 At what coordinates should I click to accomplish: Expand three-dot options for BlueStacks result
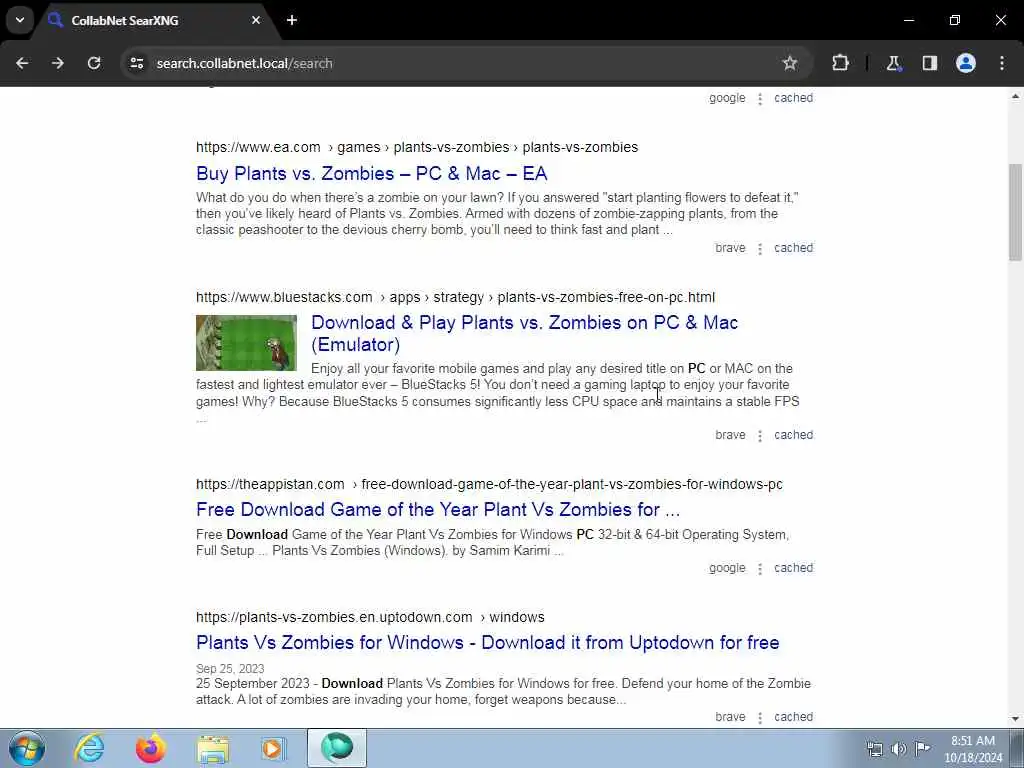(x=760, y=436)
